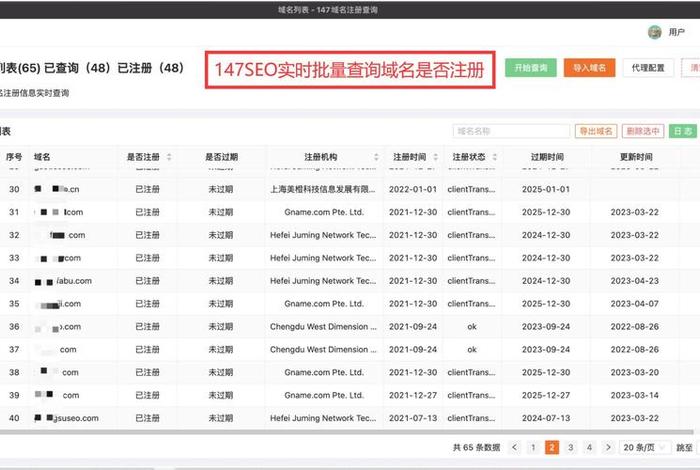Select pagination page 2
700x470 pixels.
552,447
